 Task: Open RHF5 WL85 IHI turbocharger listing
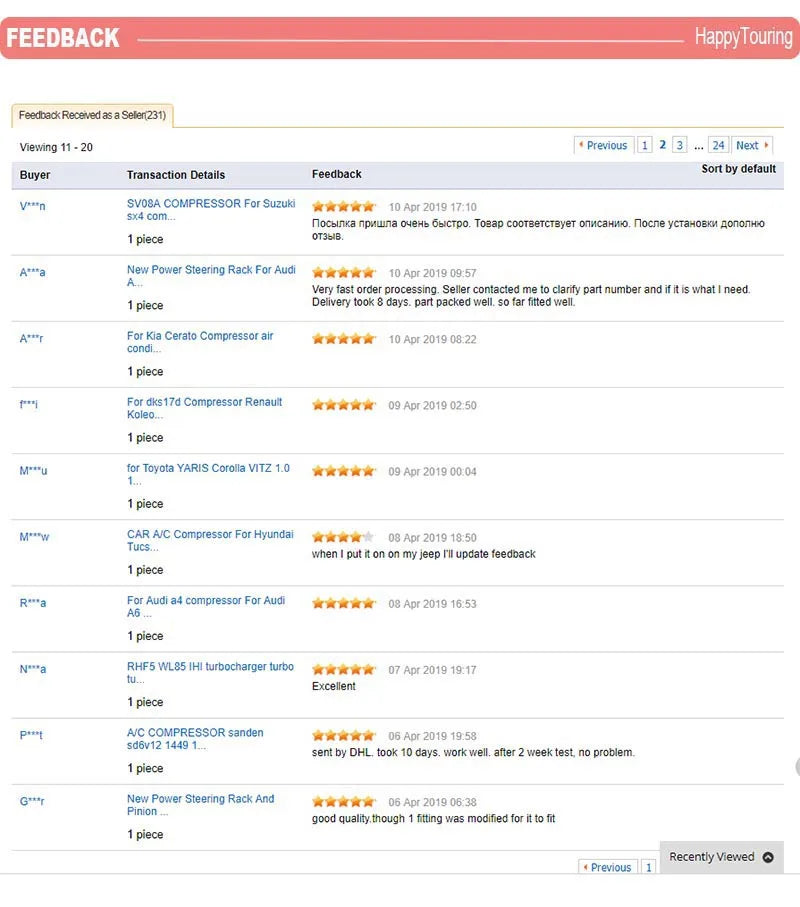(x=210, y=673)
